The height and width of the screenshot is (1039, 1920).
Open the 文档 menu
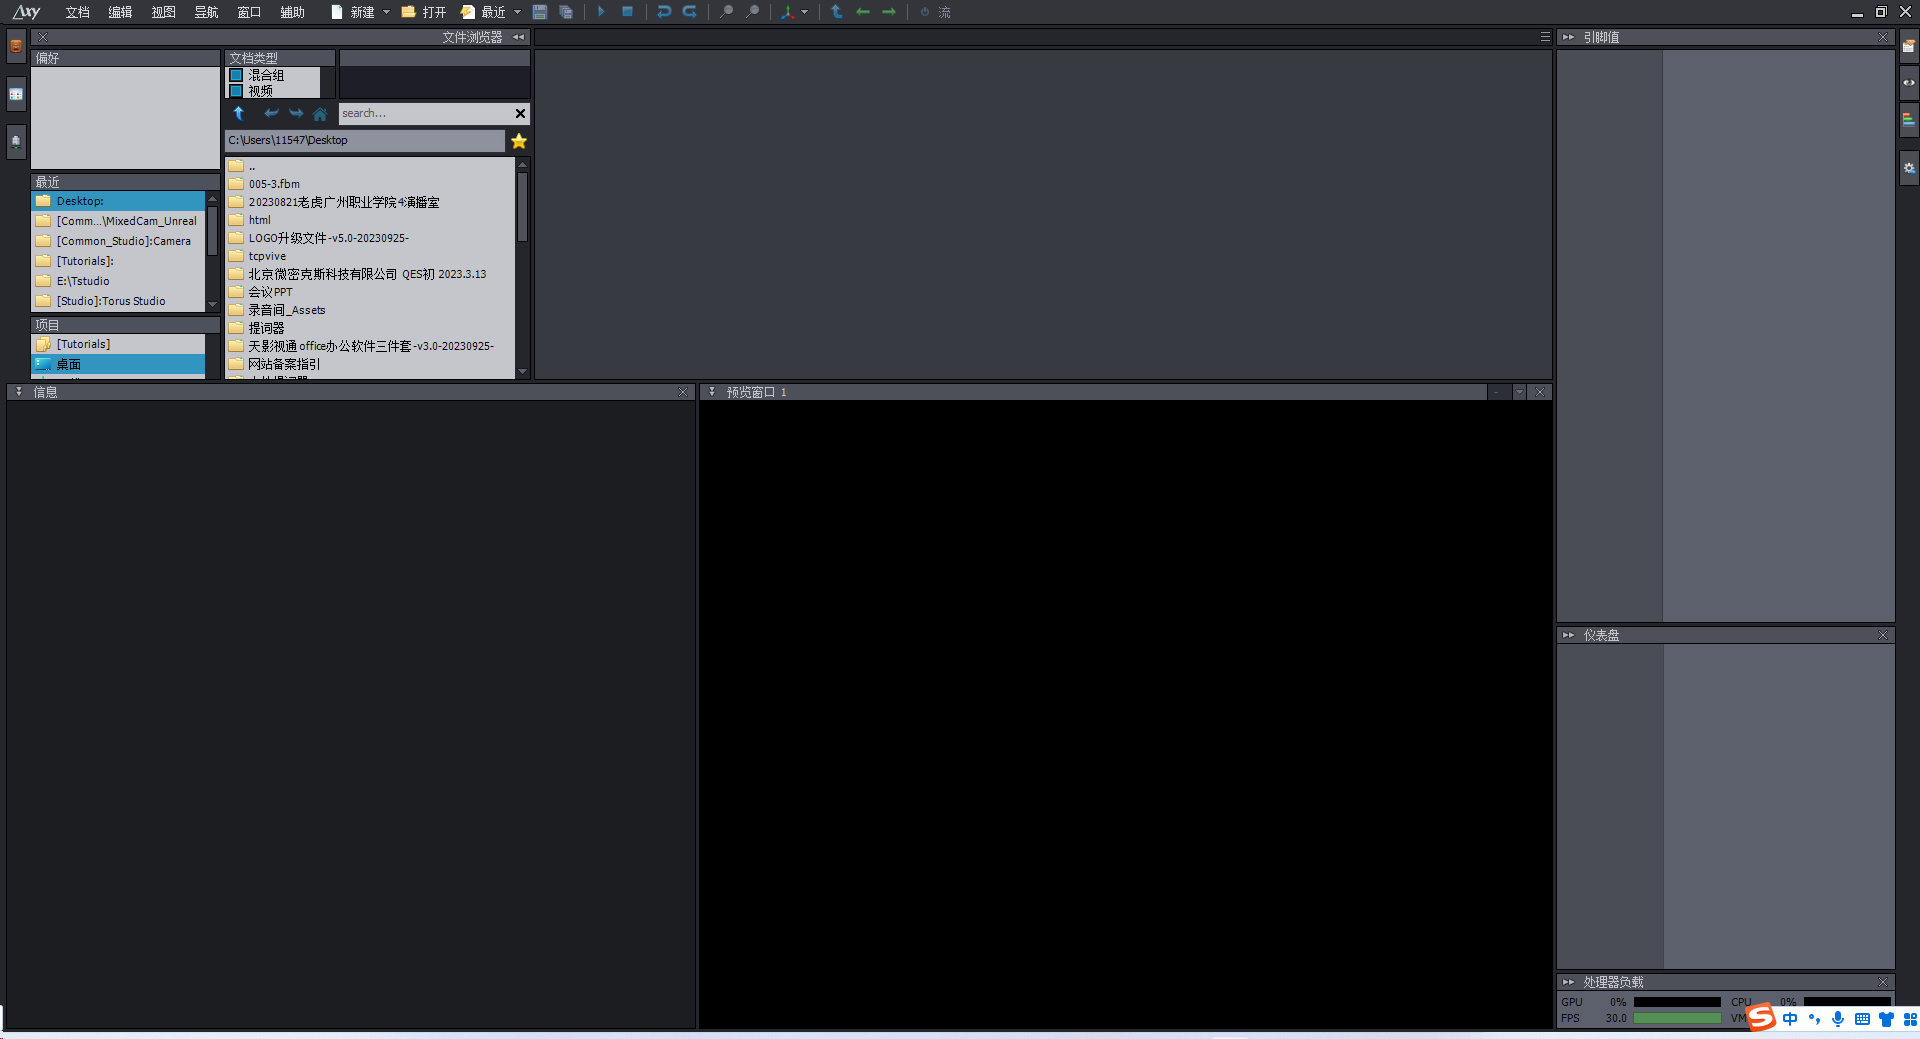pyautogui.click(x=77, y=12)
